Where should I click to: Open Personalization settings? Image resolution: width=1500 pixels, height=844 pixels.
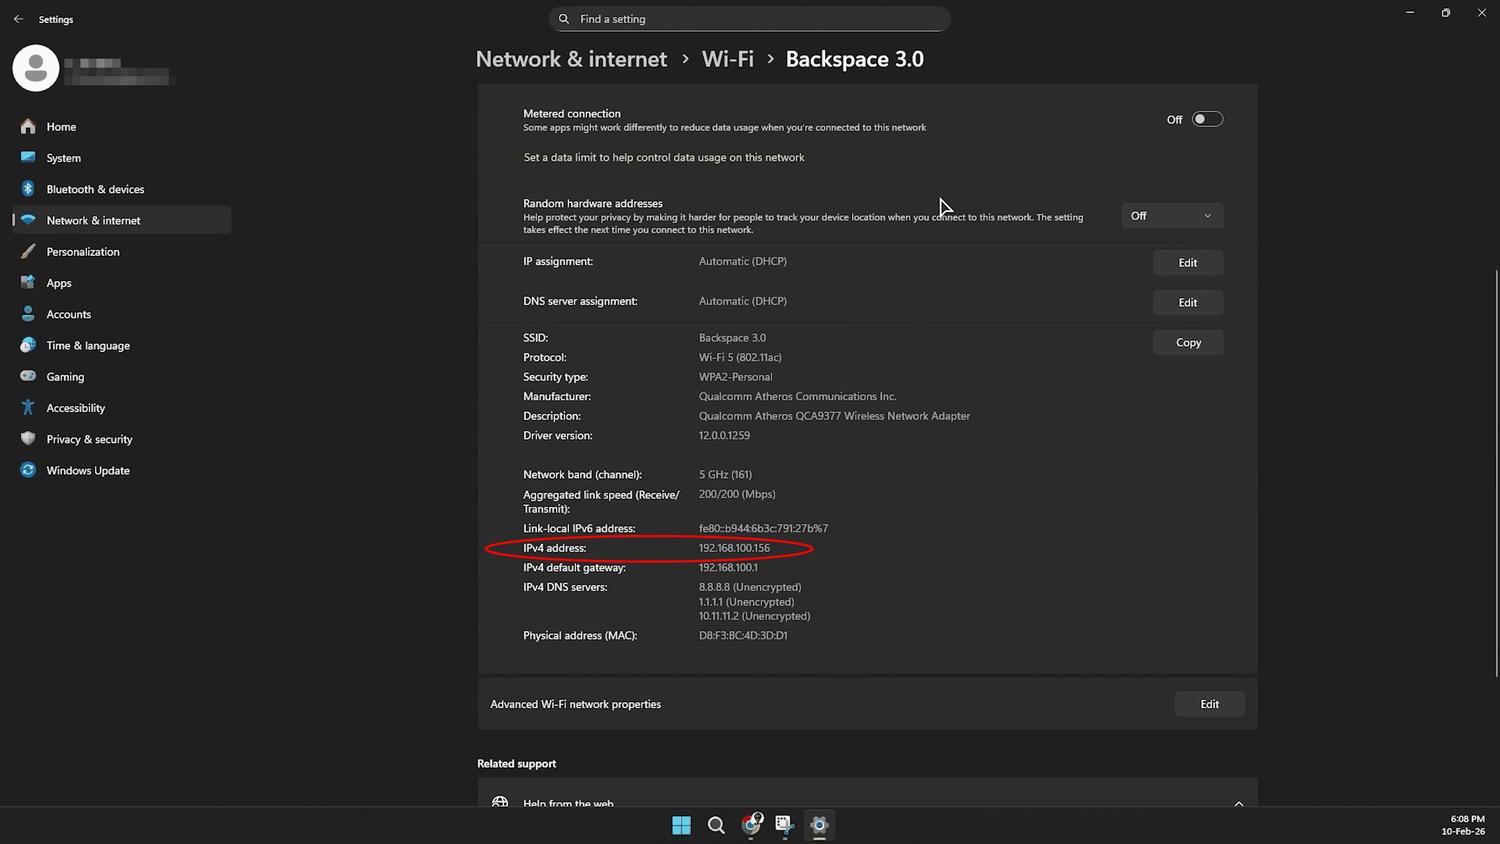pos(121,252)
